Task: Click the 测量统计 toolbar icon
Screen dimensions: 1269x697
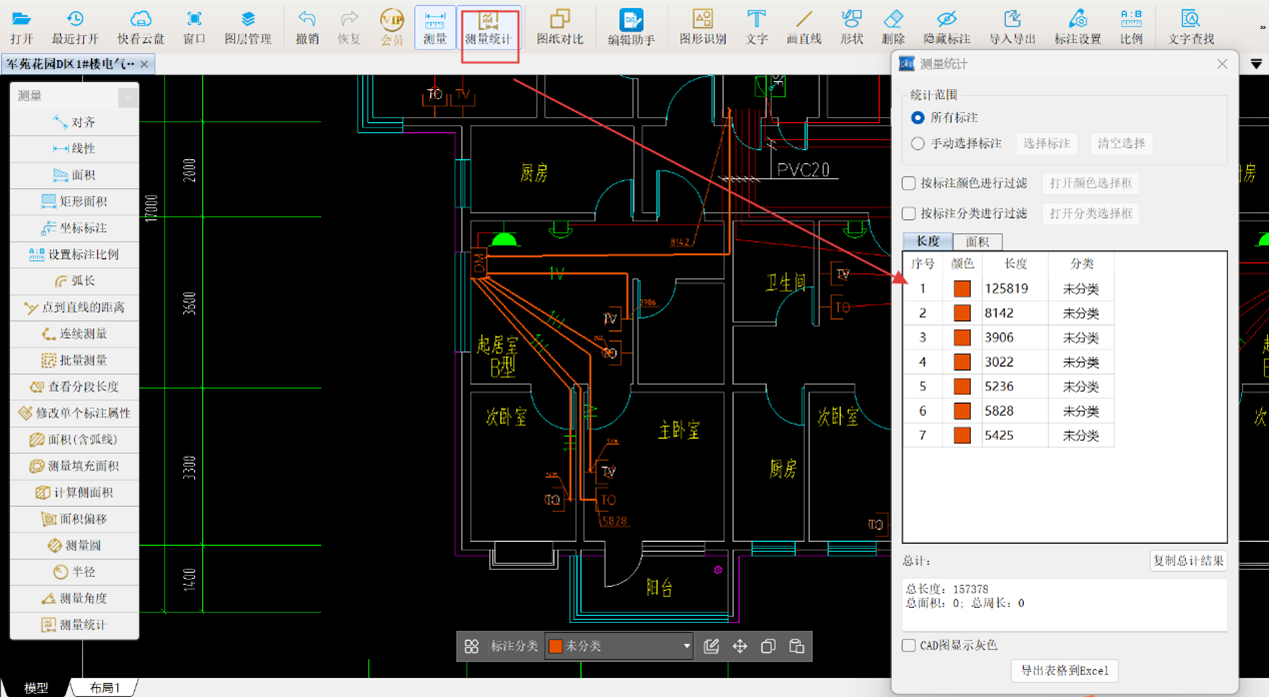Action: click(489, 27)
